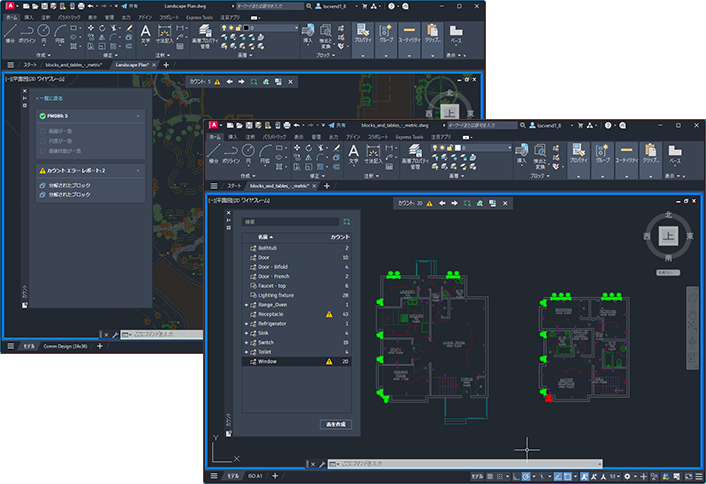Click the zoom to object icon in front count toolbar

[467, 203]
